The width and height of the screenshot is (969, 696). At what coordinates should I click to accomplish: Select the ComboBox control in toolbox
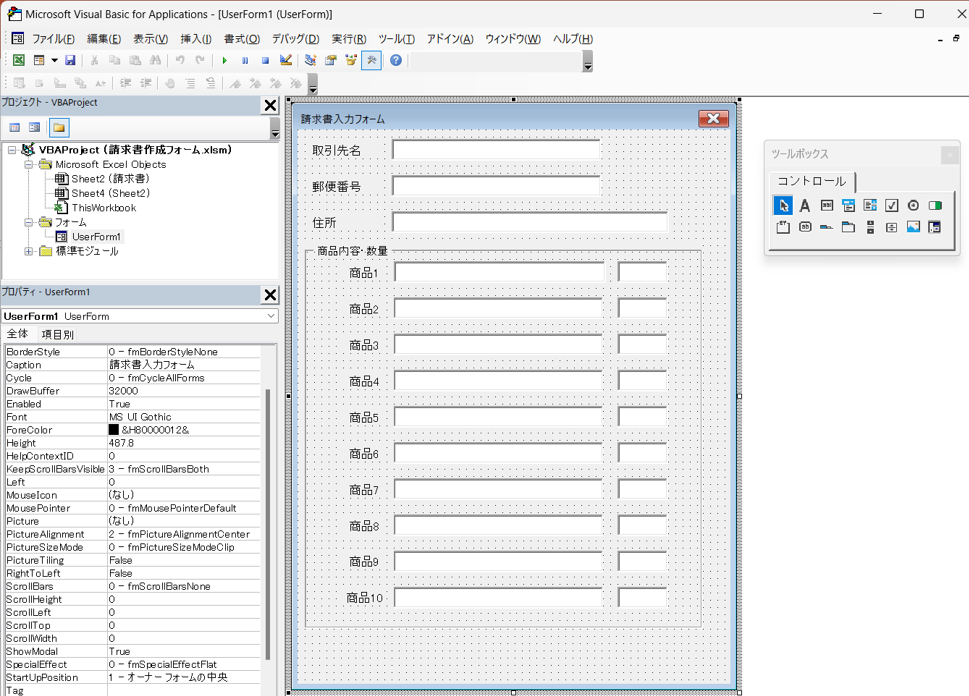(848, 206)
